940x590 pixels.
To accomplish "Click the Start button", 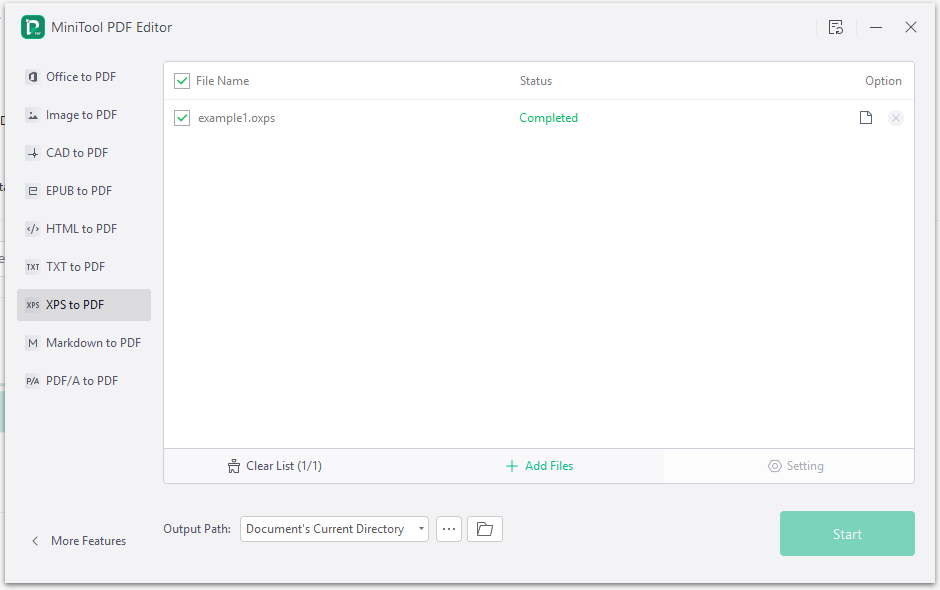I will (847, 534).
